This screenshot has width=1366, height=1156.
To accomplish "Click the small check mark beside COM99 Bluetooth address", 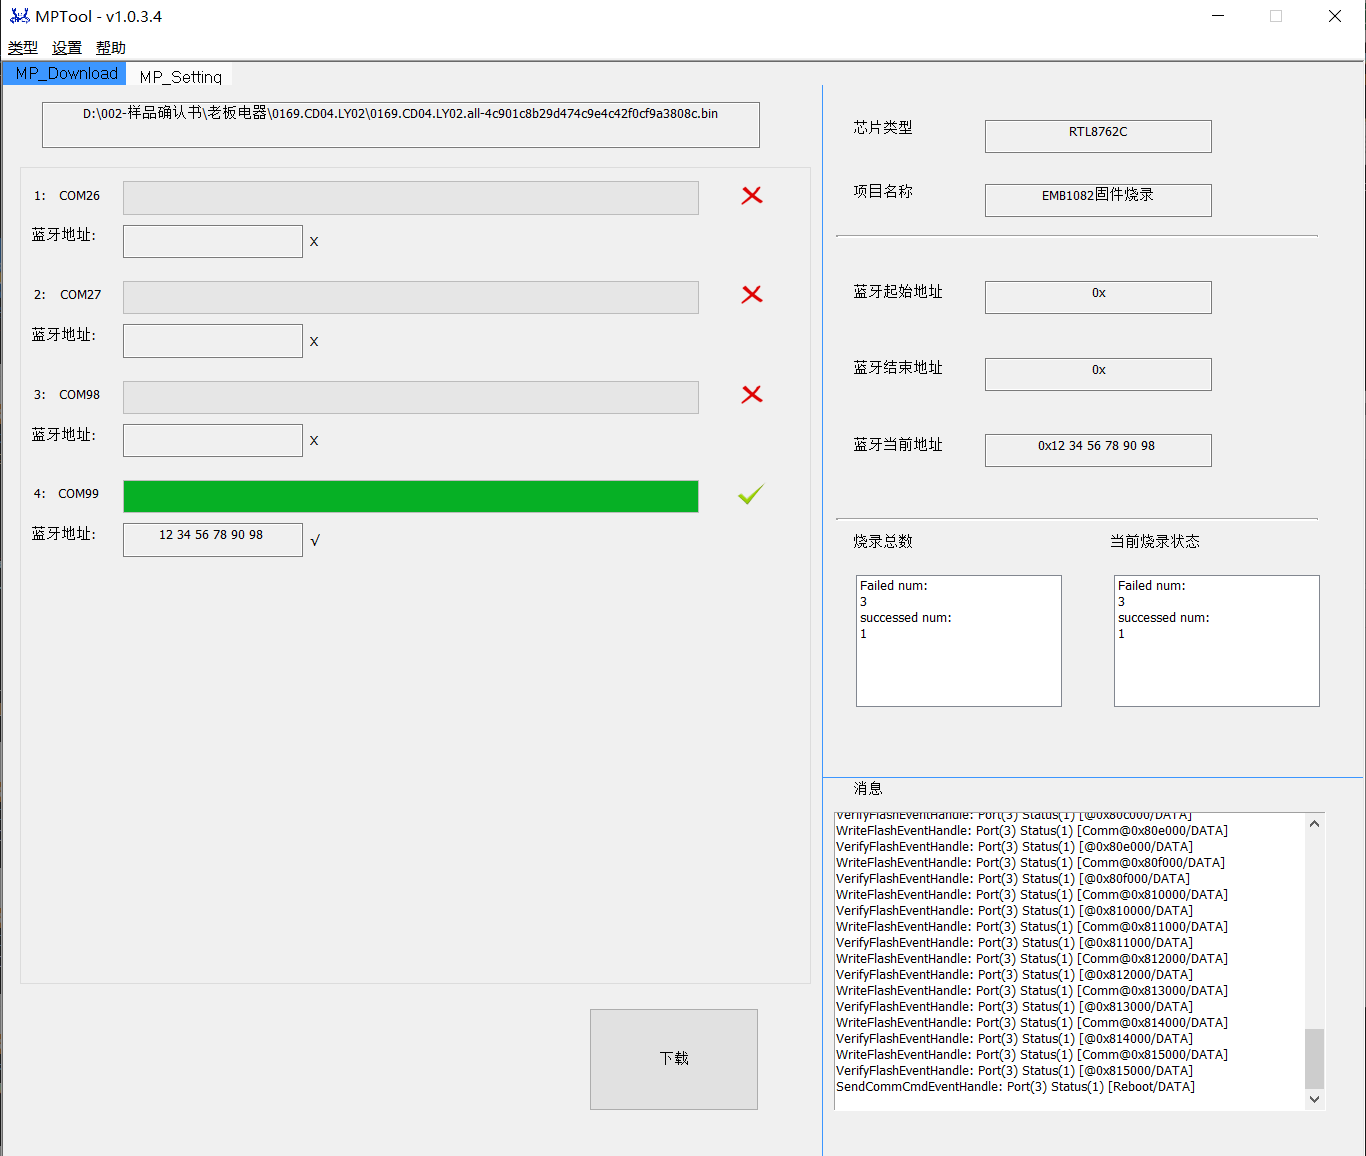I will point(315,540).
